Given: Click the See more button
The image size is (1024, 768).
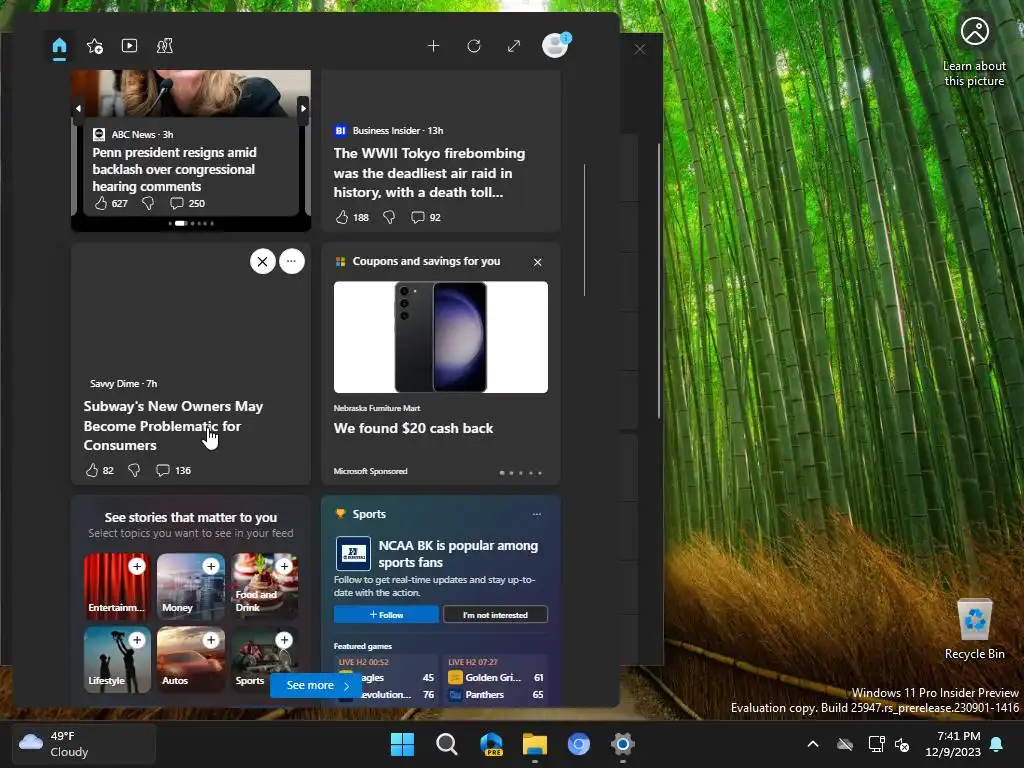Looking at the screenshot, I should (317, 685).
